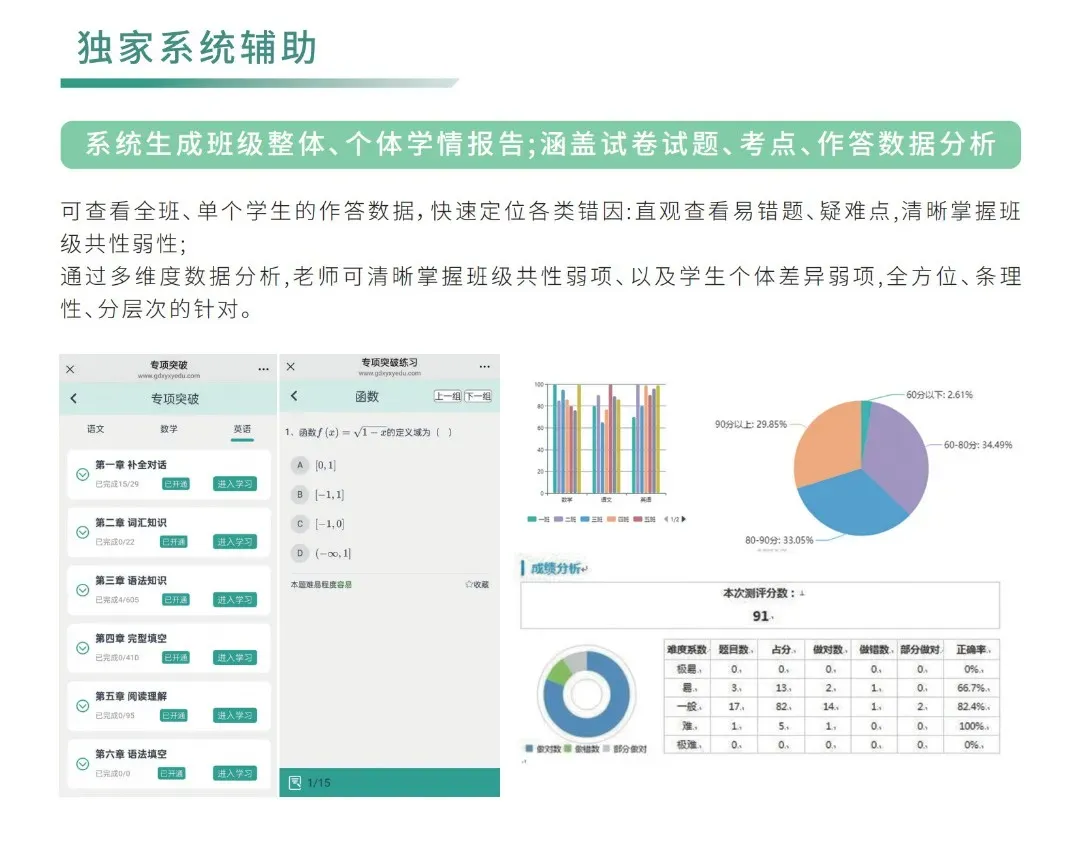Select answer option B [-1,1]
The image size is (1080, 843).
point(318,495)
